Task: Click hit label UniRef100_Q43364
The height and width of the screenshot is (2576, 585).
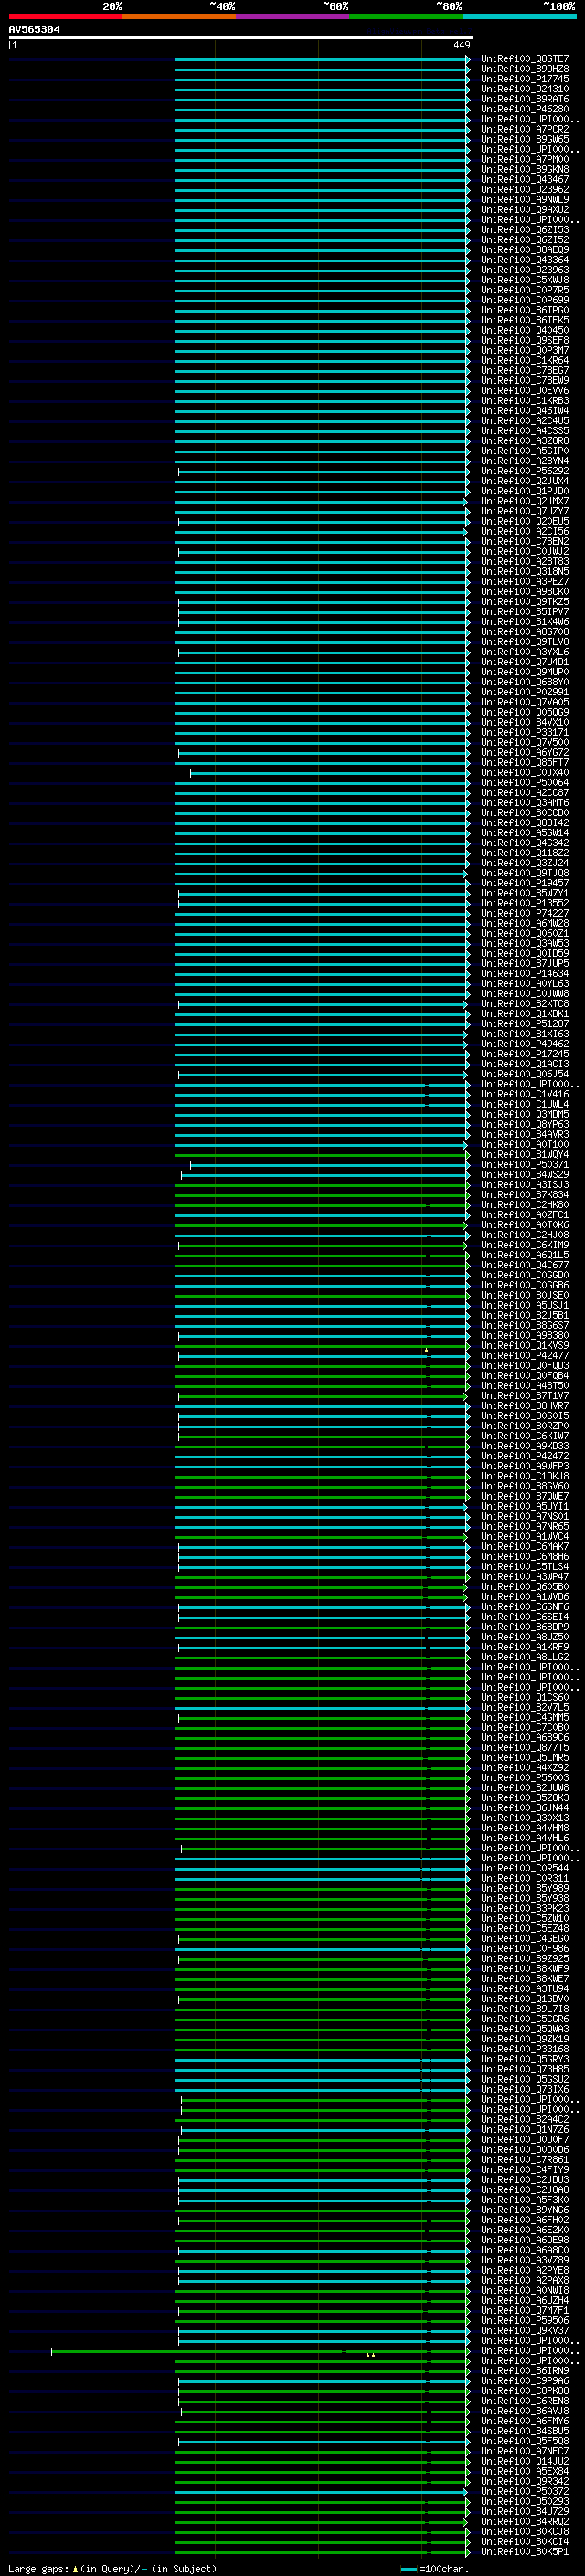Action: pyautogui.click(x=525, y=260)
